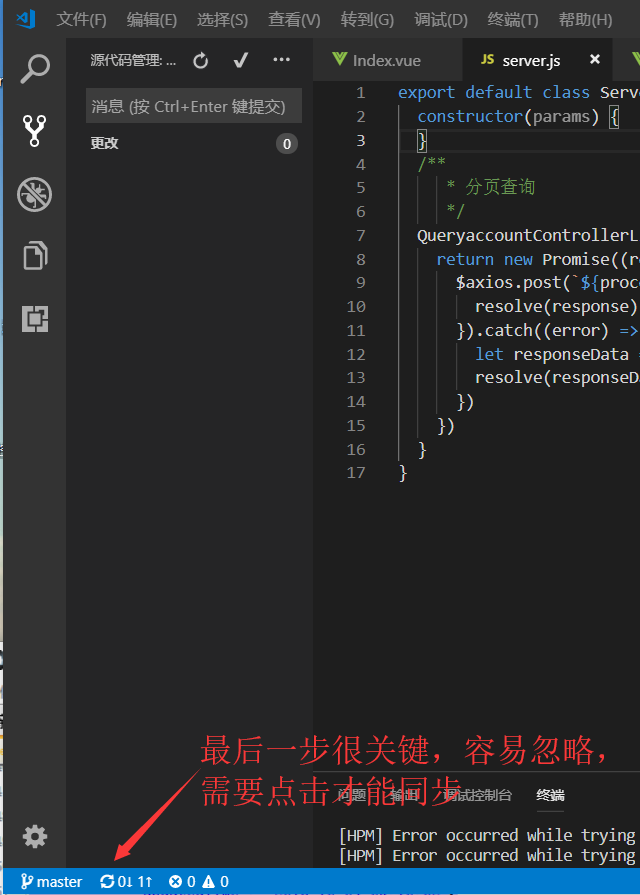Open the Debug view bug icon
The height and width of the screenshot is (895, 640).
tap(34, 194)
